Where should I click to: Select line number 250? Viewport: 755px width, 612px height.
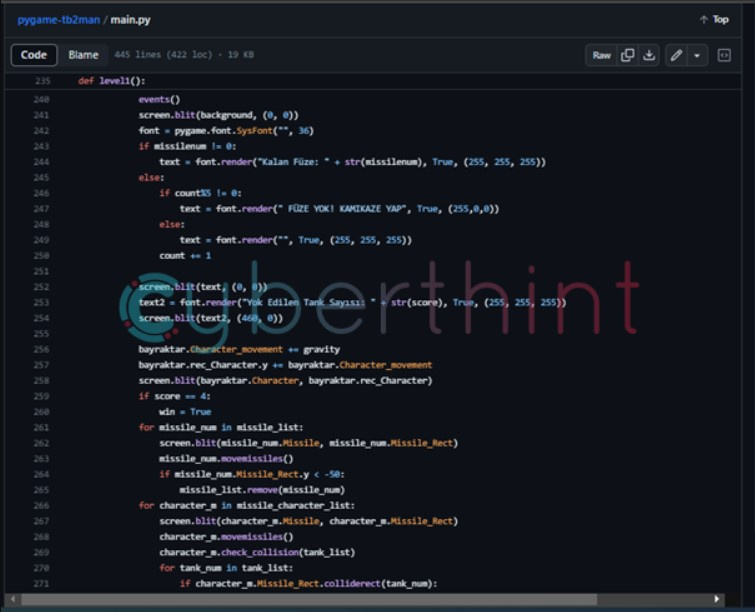[41, 271]
